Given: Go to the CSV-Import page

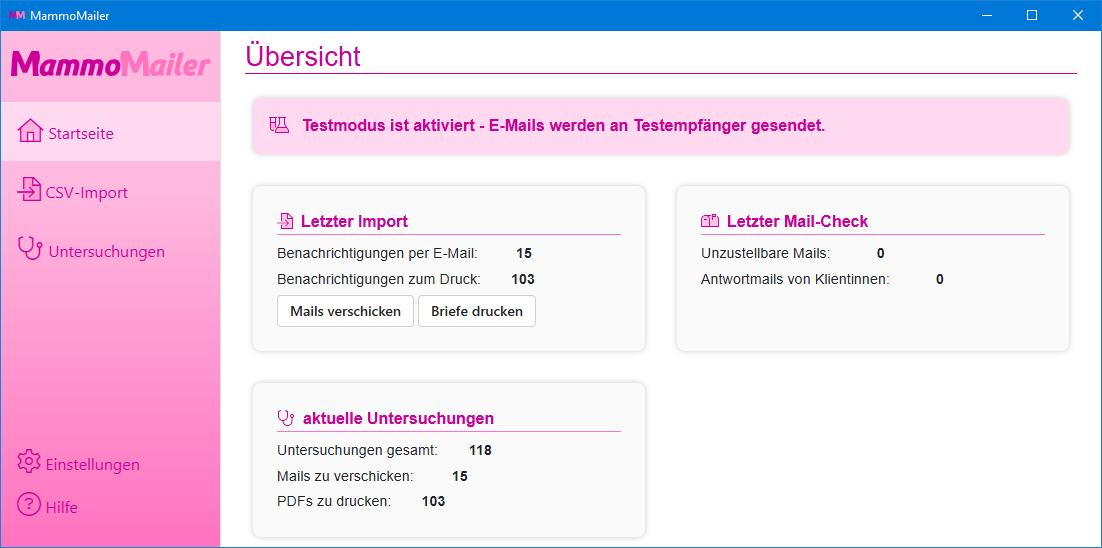Looking at the screenshot, I should (86, 192).
